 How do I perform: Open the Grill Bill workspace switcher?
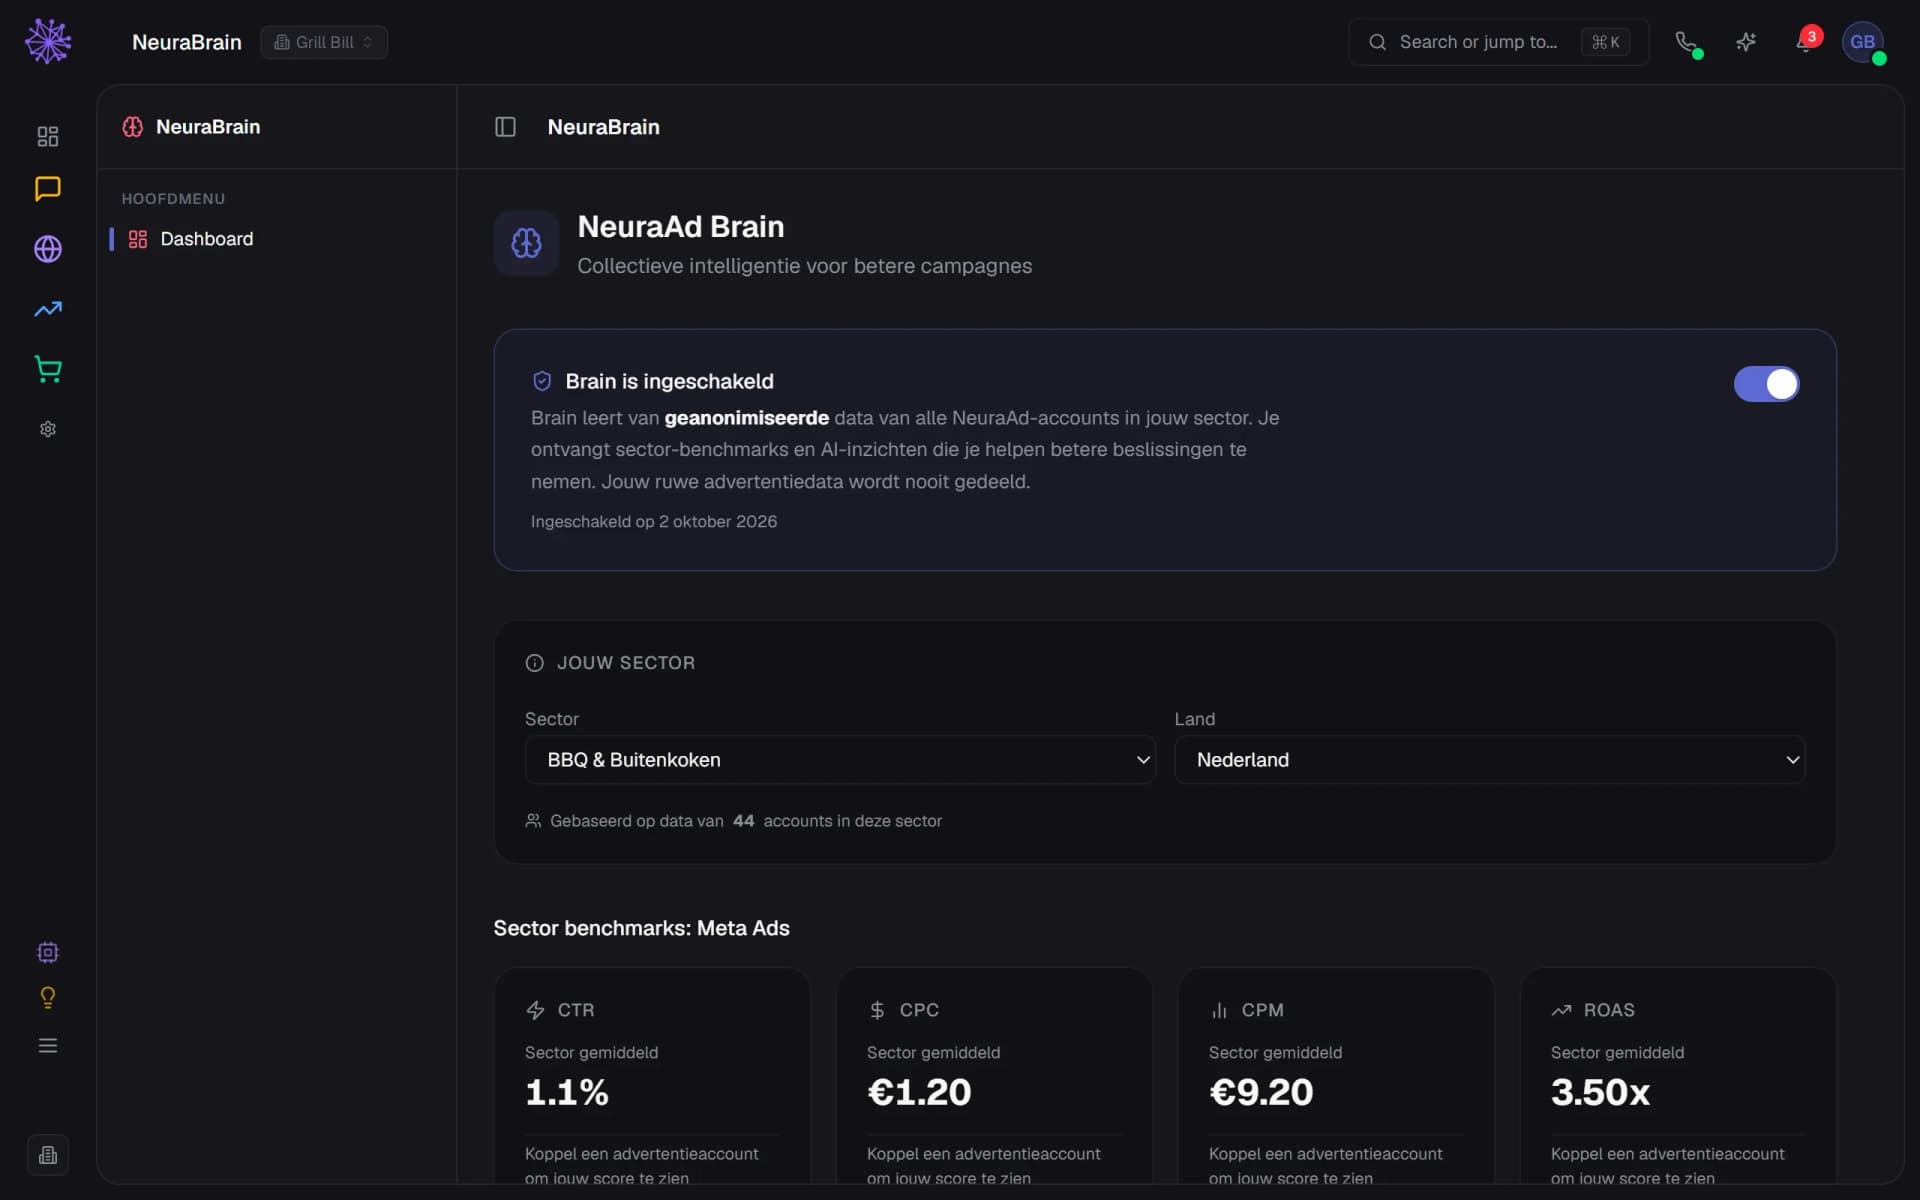point(324,42)
